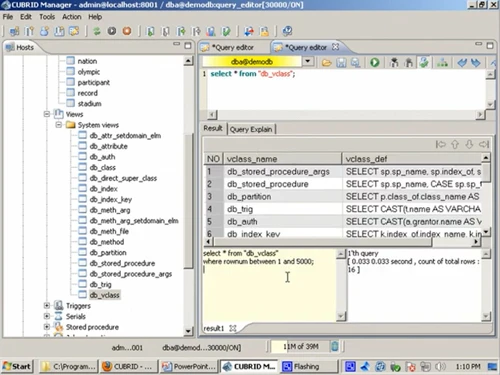The height and width of the screenshot is (375, 500).
Task: Select the olympic table in tree
Action: pos(89,72)
